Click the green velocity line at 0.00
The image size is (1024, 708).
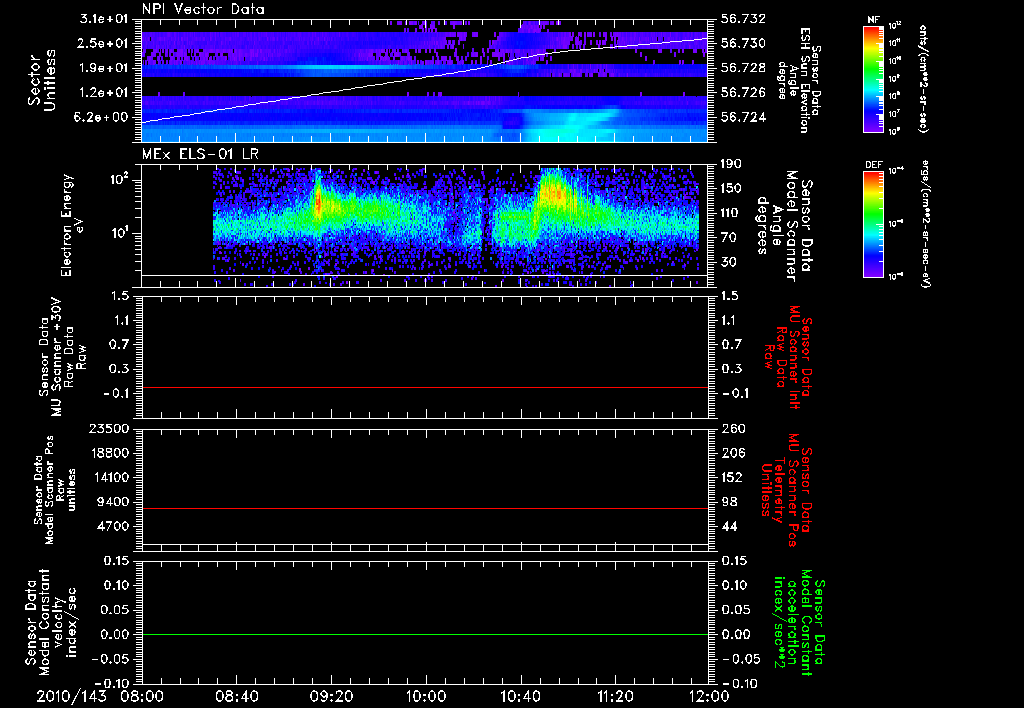click(424, 634)
